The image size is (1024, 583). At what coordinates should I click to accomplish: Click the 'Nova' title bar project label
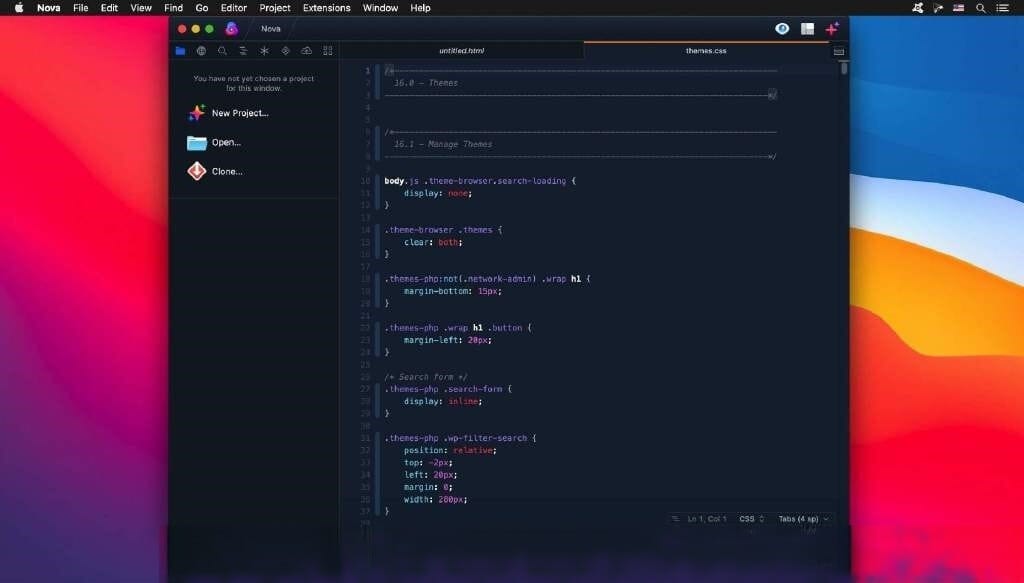(270, 29)
